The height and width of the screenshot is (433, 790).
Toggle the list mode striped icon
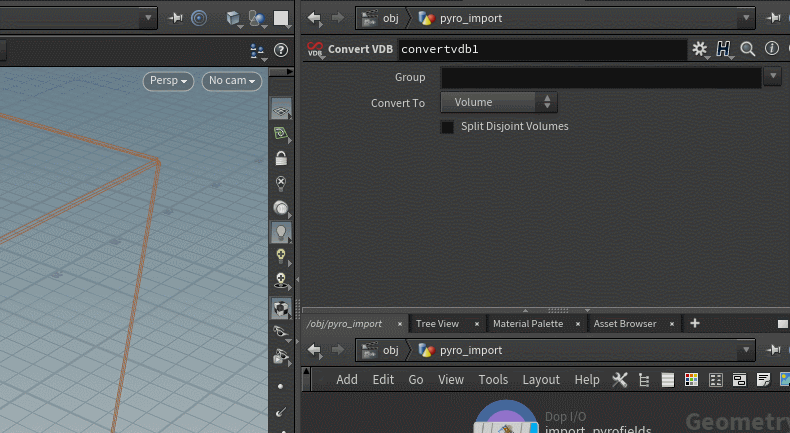pyautogui.click(x=668, y=380)
